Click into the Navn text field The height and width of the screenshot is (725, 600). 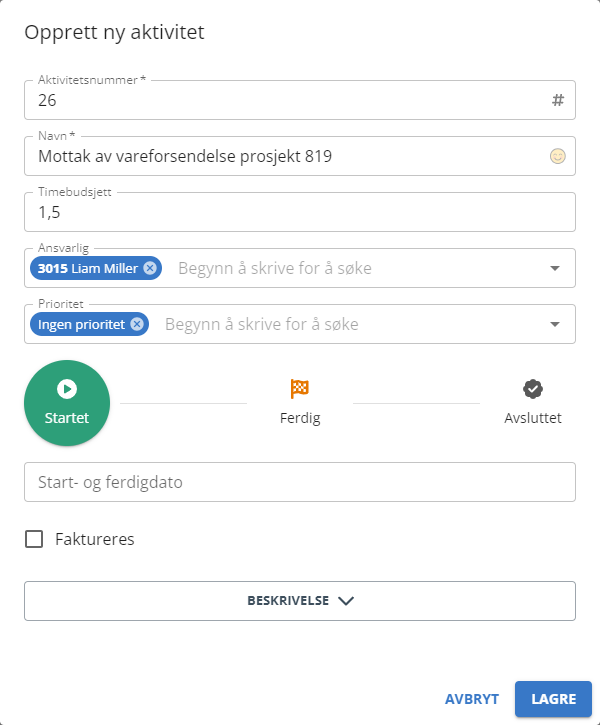pos(291,156)
